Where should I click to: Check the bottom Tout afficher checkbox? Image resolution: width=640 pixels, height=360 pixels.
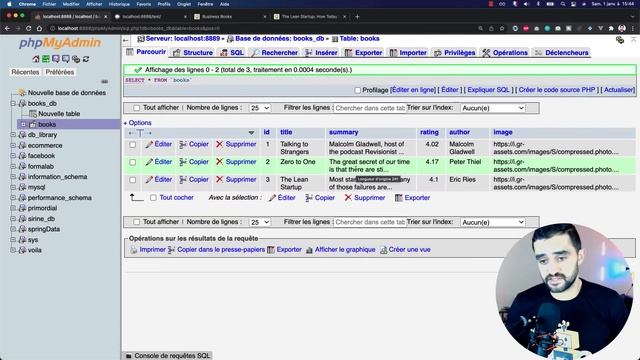pos(136,222)
